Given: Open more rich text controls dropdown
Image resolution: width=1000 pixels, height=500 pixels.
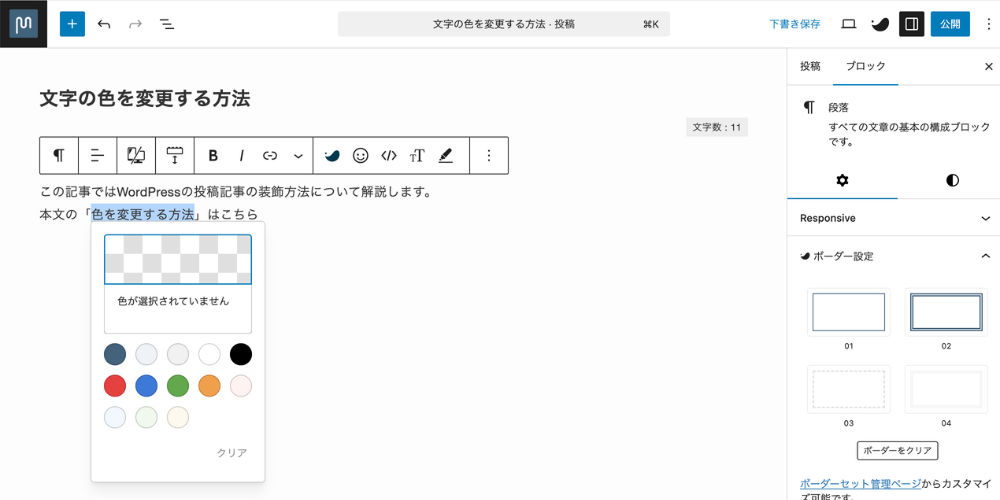Looking at the screenshot, I should pos(298,156).
